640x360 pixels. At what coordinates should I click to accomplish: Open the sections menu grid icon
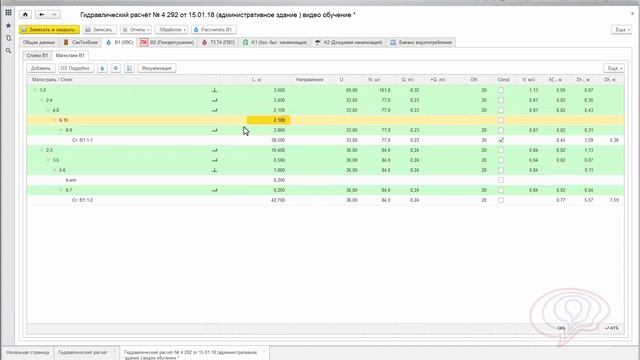point(8,13)
